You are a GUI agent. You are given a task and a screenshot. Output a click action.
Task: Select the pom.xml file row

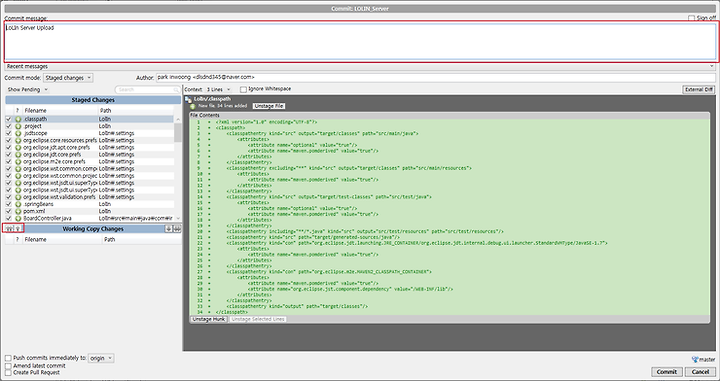coord(90,211)
